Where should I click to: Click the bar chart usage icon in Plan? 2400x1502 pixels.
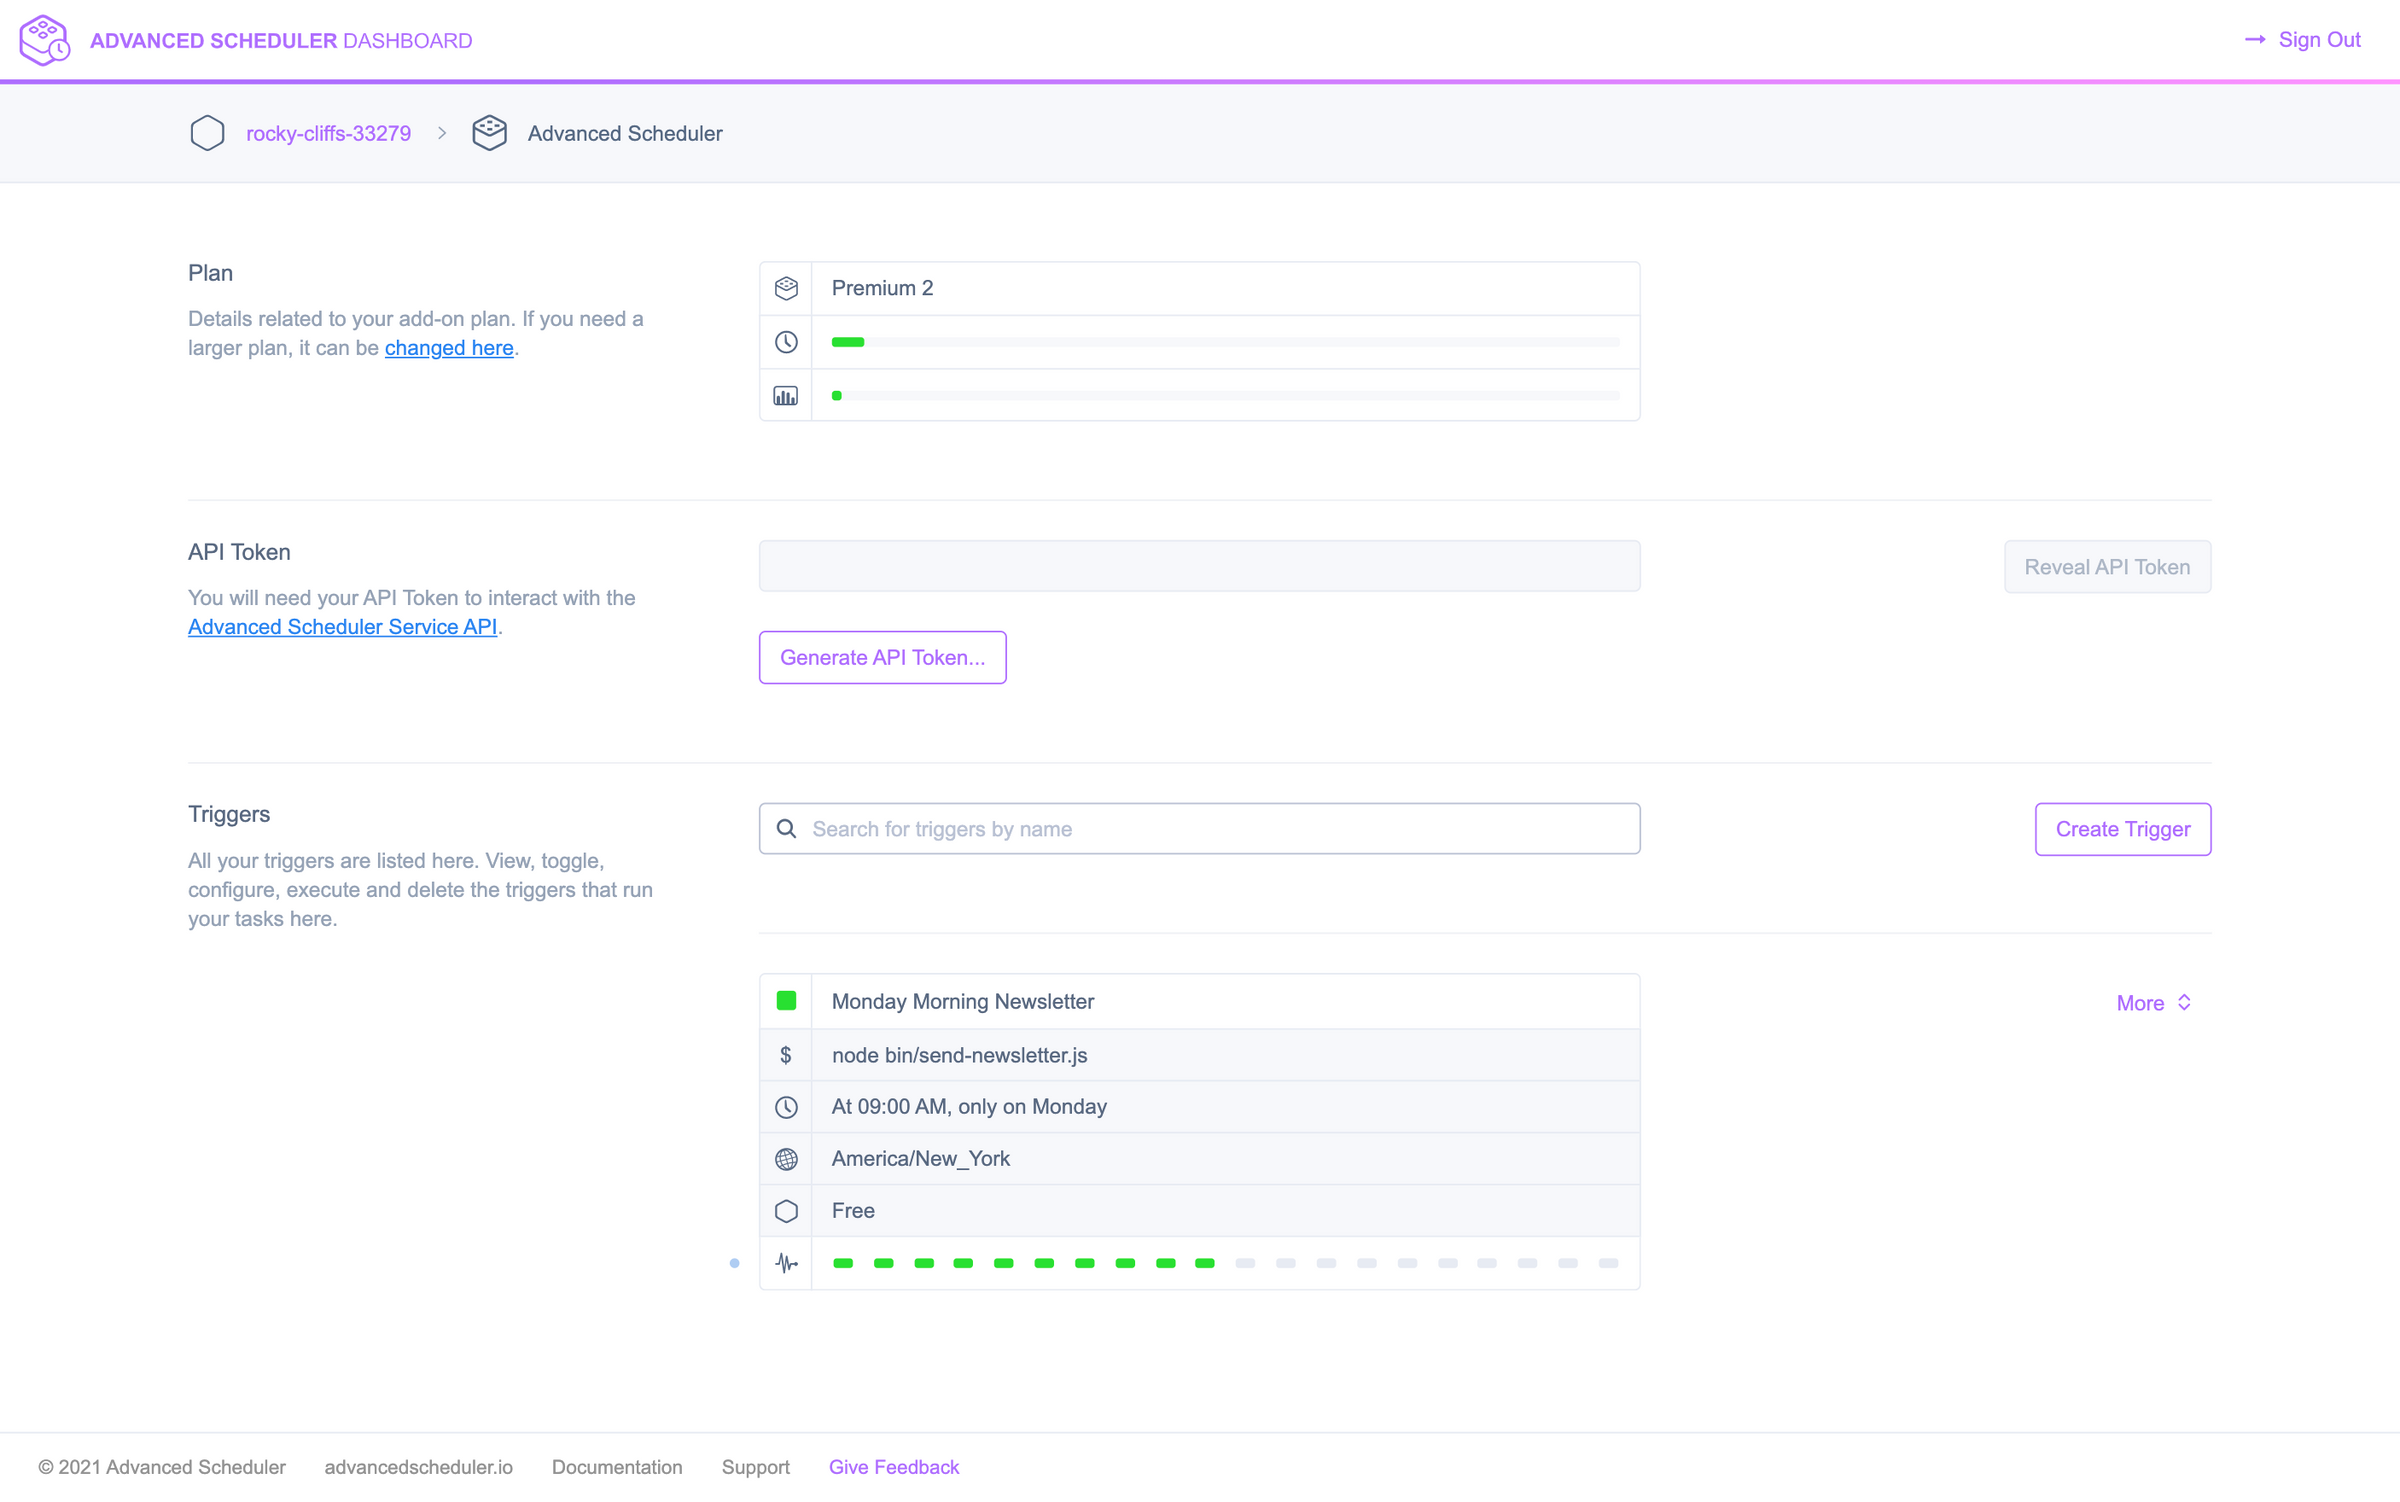(x=786, y=395)
